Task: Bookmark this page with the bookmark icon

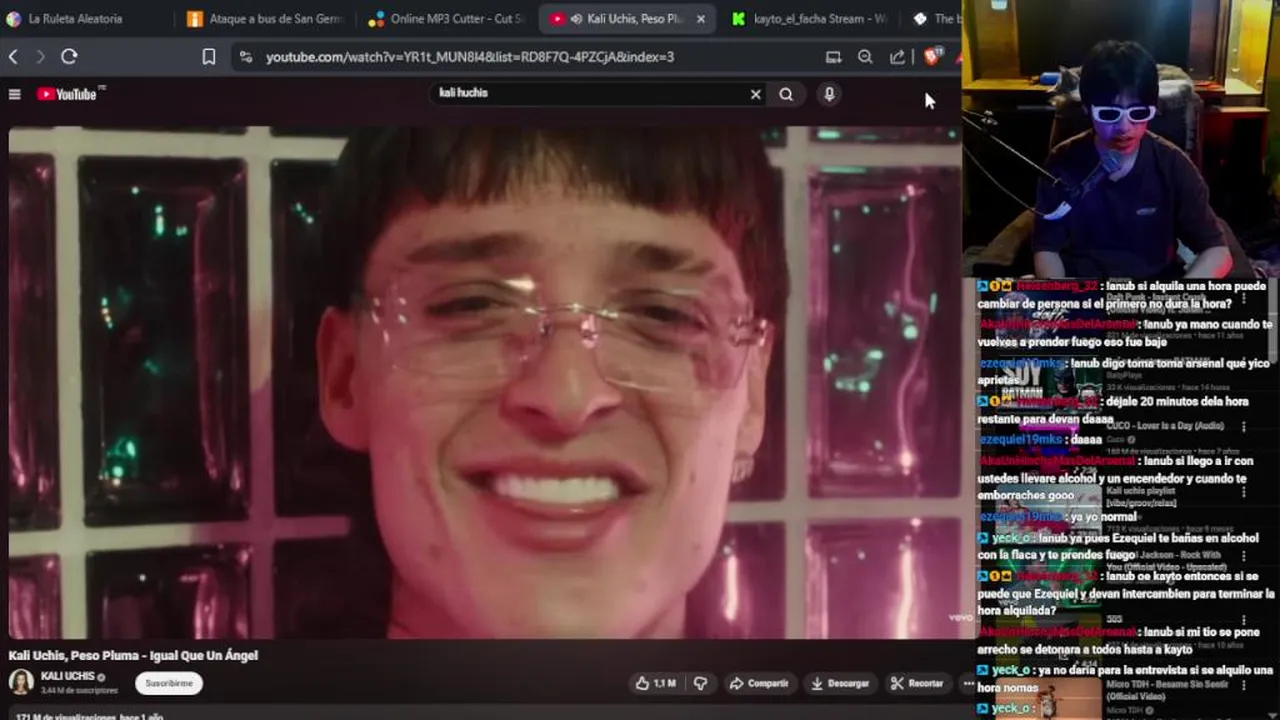Action: (209, 57)
